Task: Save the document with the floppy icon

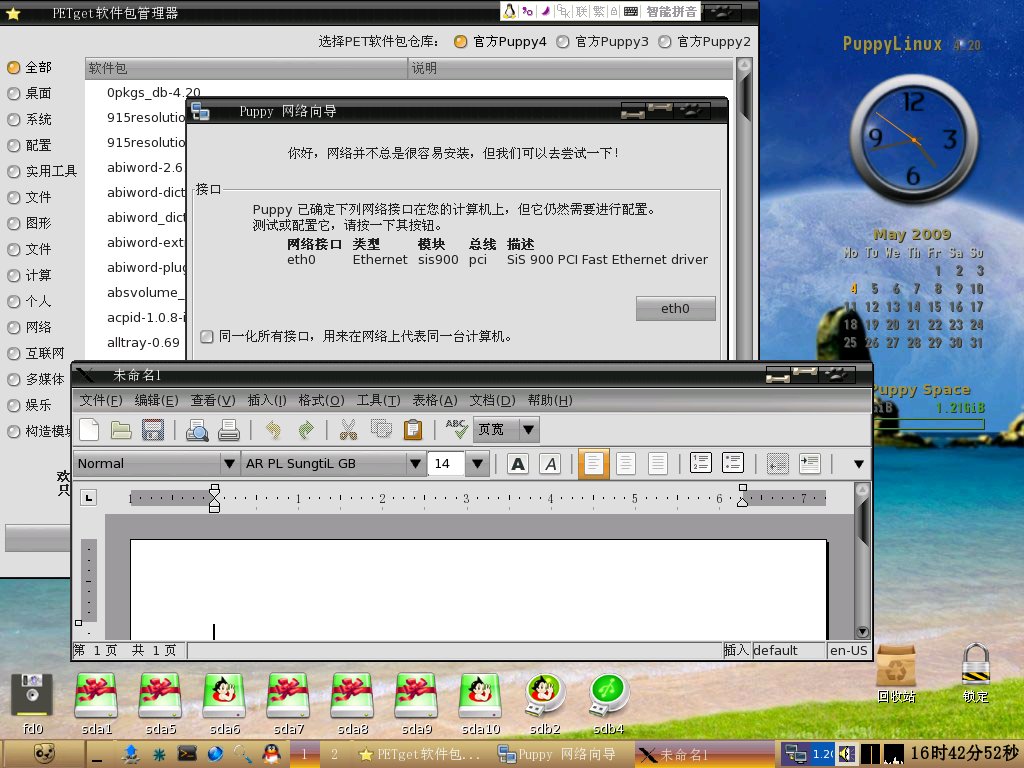Action: click(153, 430)
